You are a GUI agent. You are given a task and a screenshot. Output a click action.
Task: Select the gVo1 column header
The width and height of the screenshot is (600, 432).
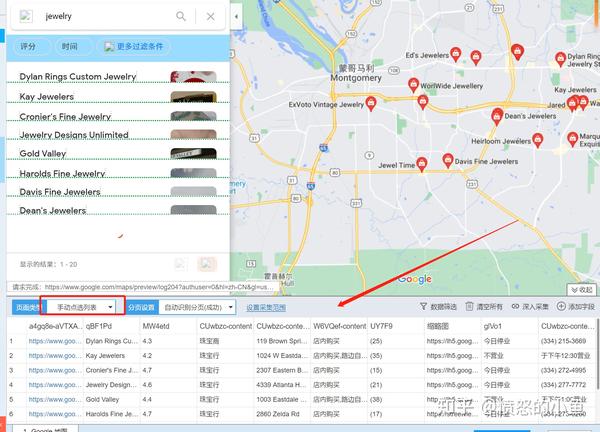tap(510, 326)
